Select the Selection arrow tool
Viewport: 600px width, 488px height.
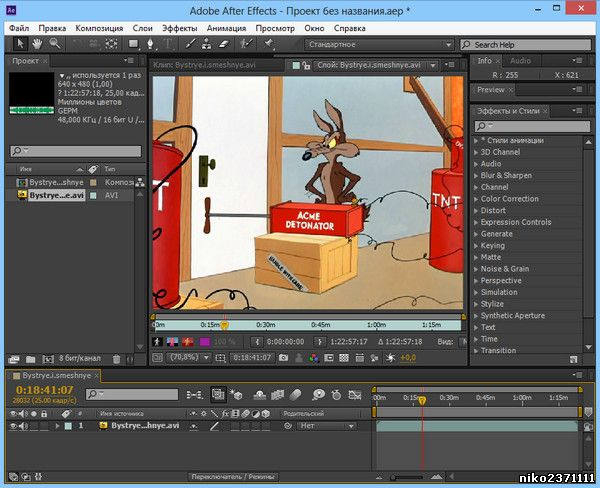[20, 44]
